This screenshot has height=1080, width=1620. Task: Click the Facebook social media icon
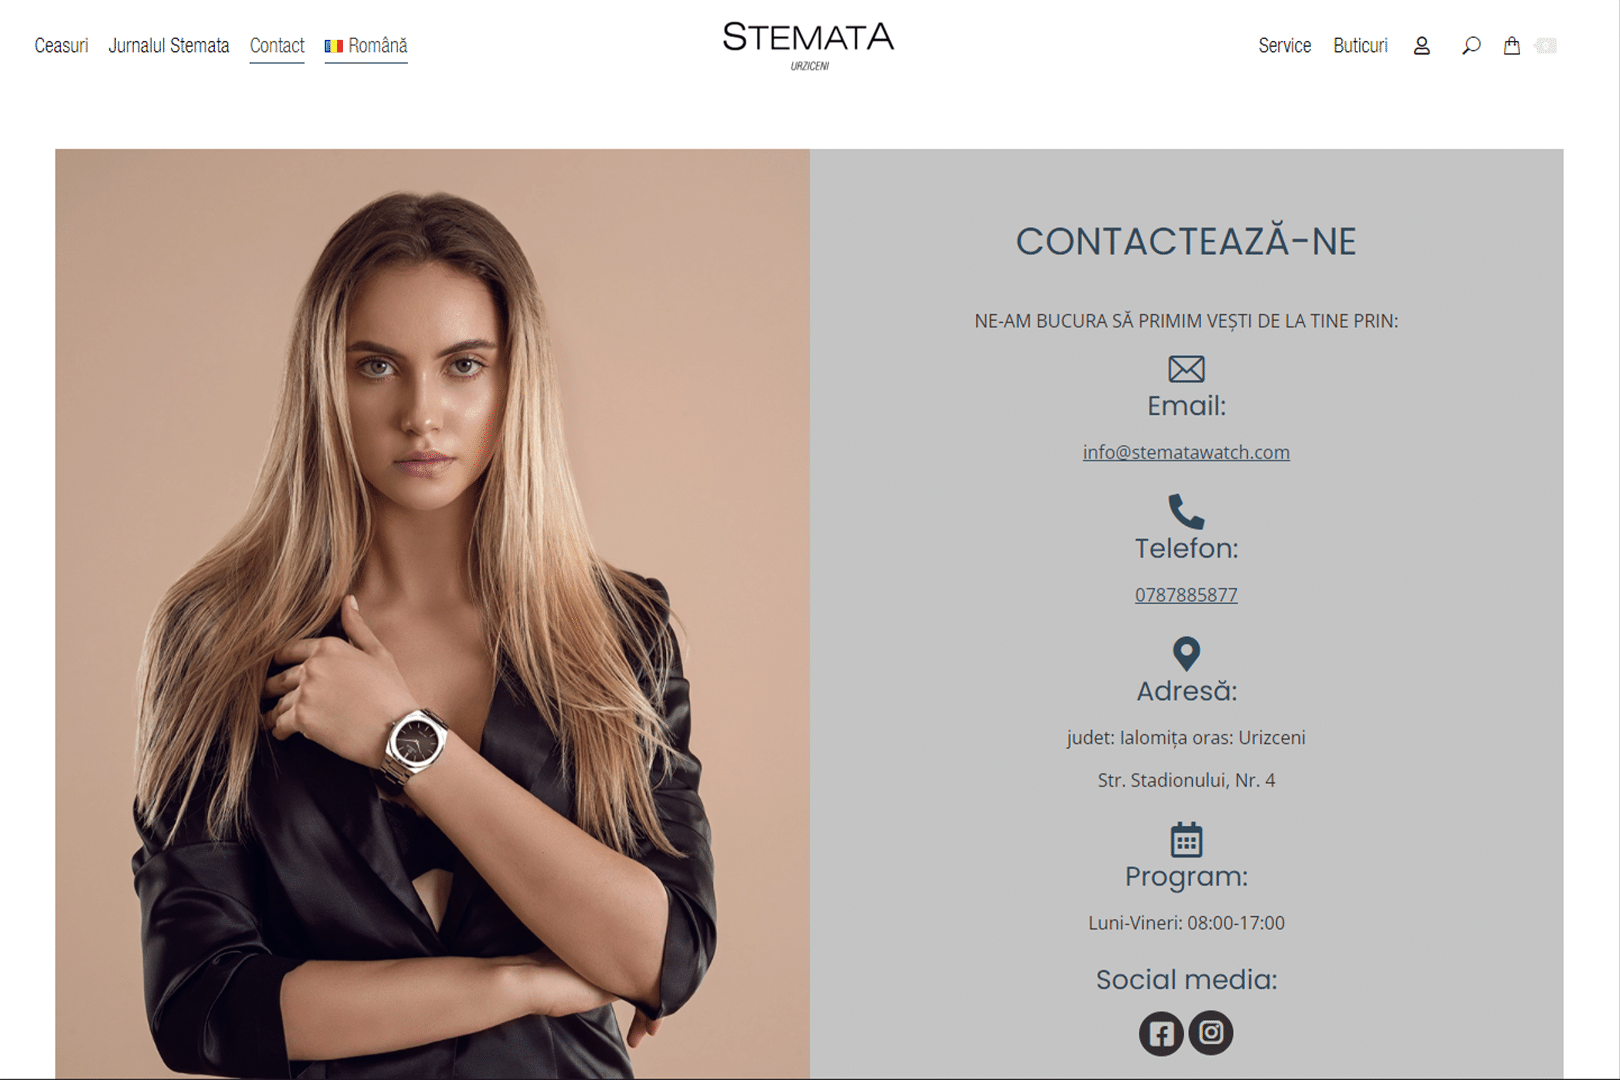pos(1161,1033)
